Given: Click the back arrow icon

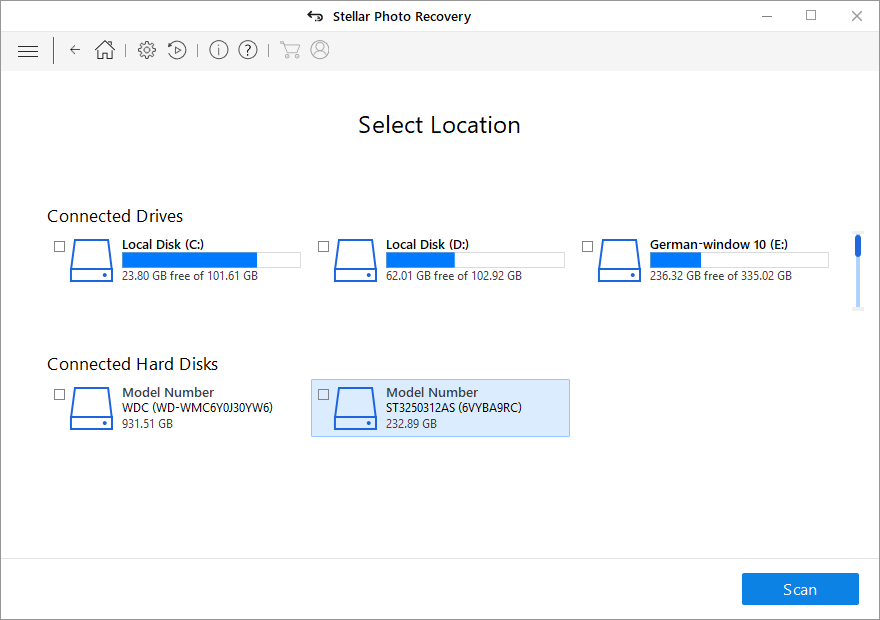Looking at the screenshot, I should 75,50.
